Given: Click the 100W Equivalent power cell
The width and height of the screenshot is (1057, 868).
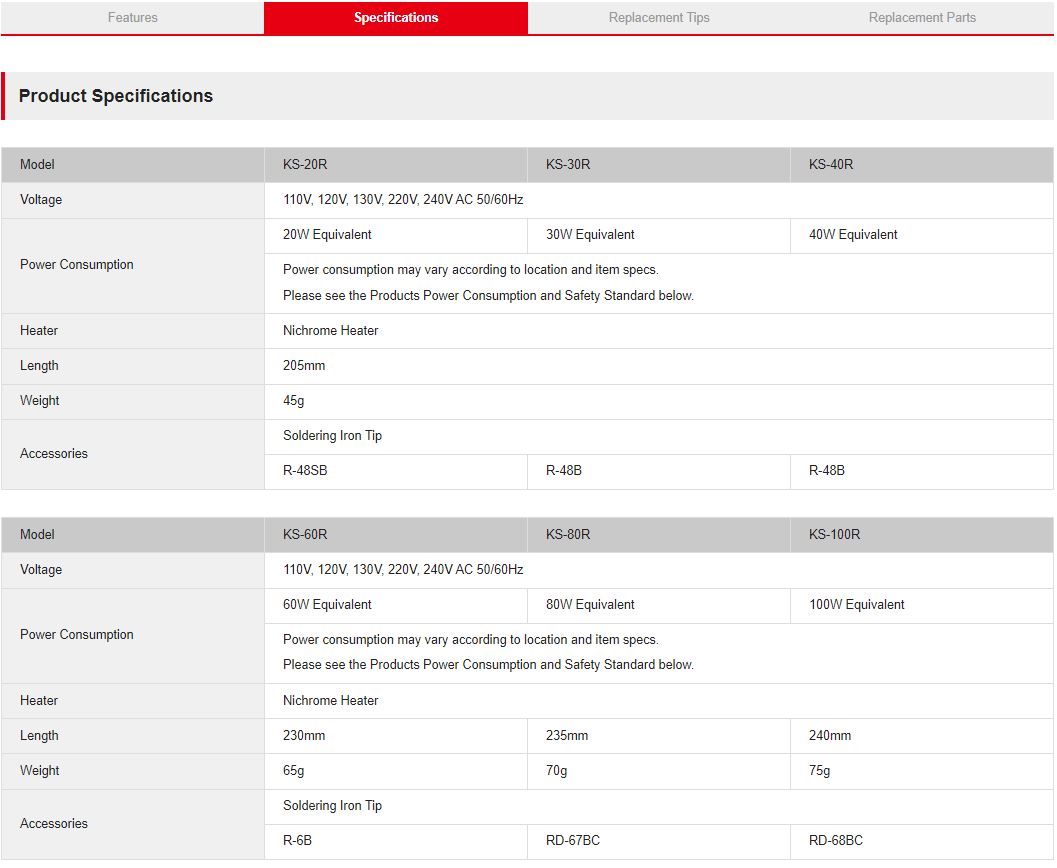Looking at the screenshot, I should pyautogui.click(x=856, y=605).
